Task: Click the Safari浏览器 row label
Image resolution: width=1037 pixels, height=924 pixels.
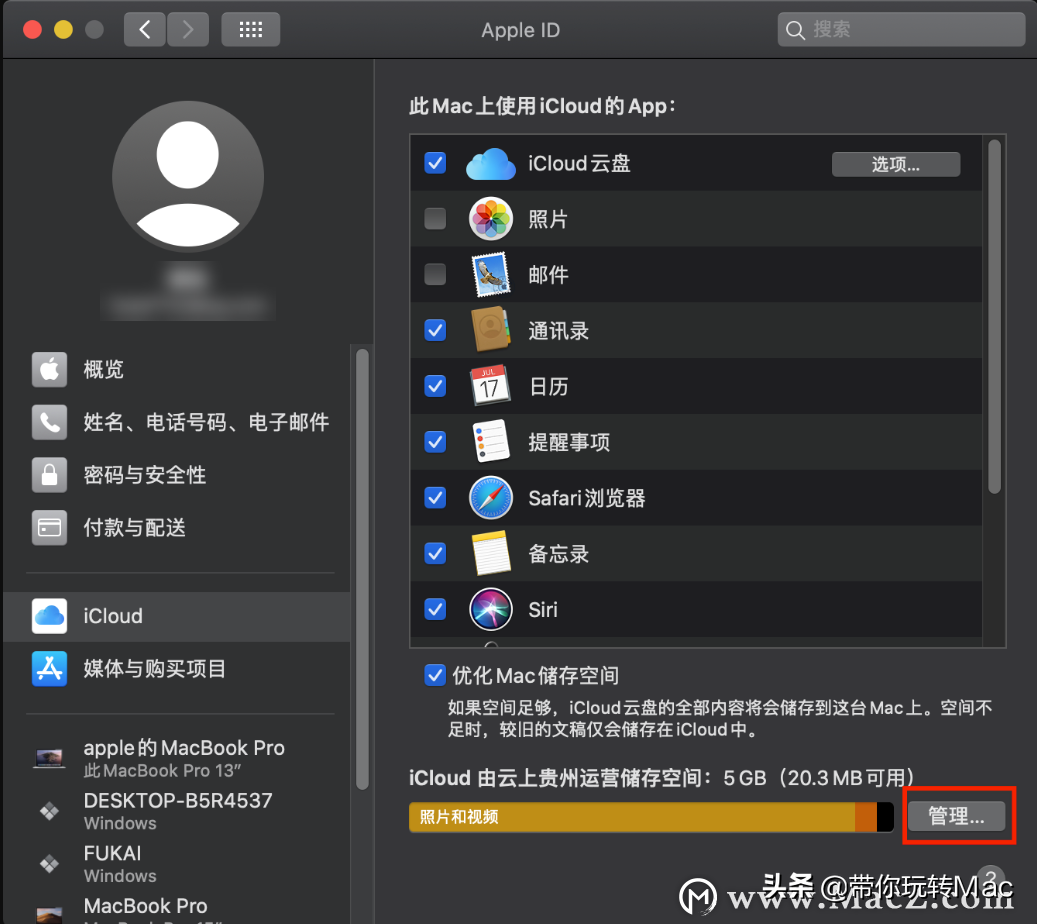Action: [587, 498]
